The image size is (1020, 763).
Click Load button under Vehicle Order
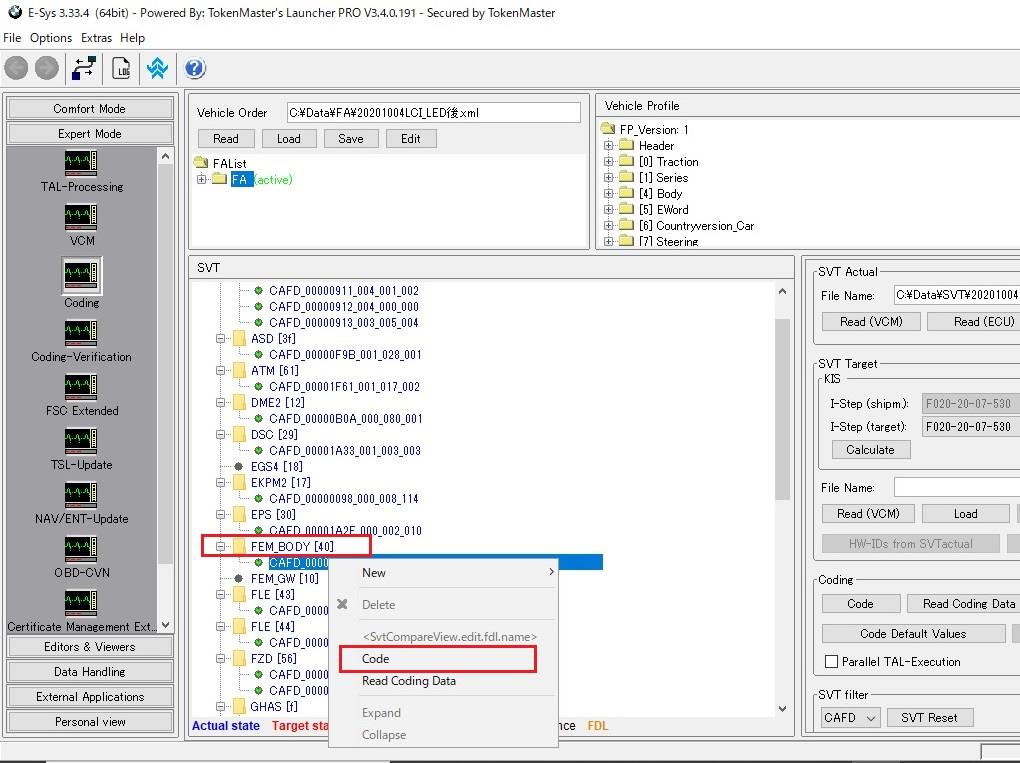coord(289,139)
